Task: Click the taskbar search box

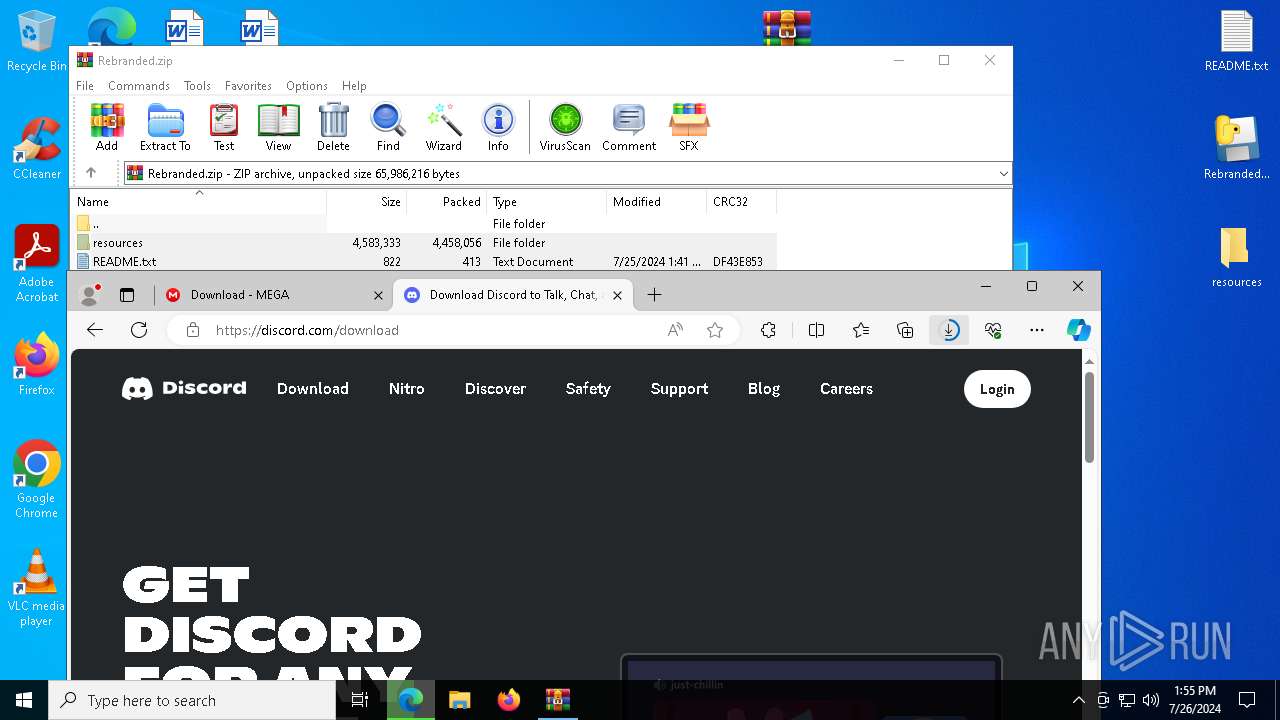Action: click(192, 700)
